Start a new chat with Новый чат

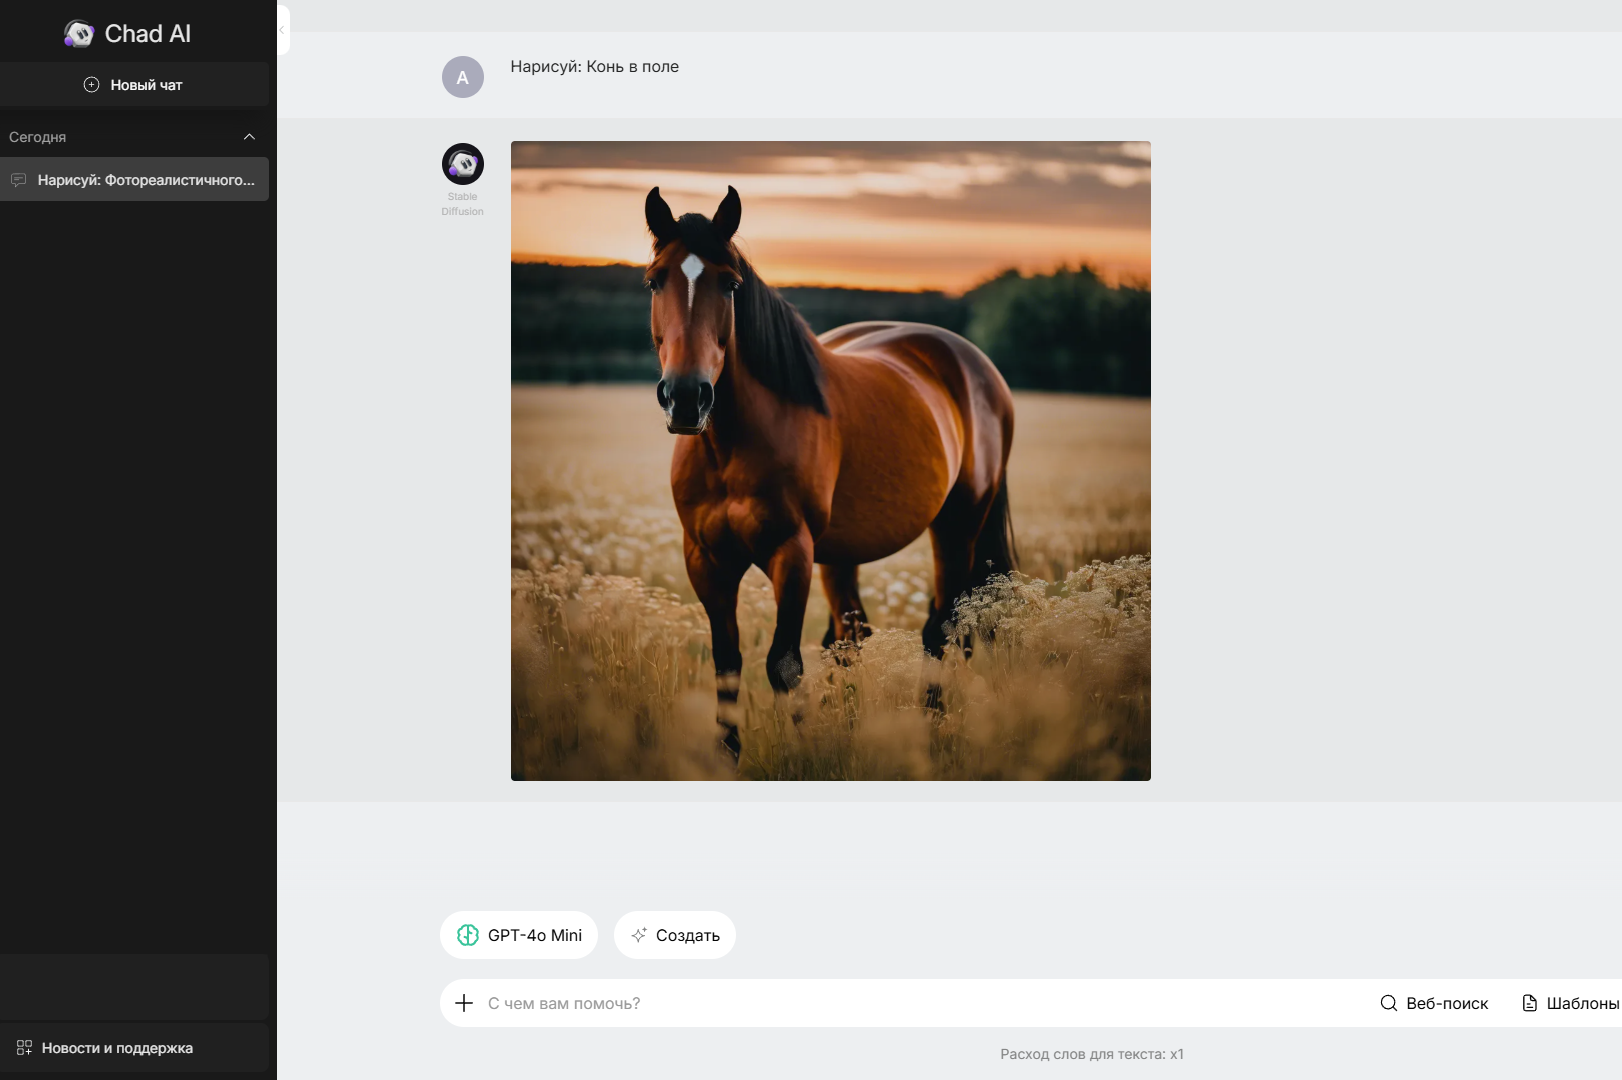point(134,85)
